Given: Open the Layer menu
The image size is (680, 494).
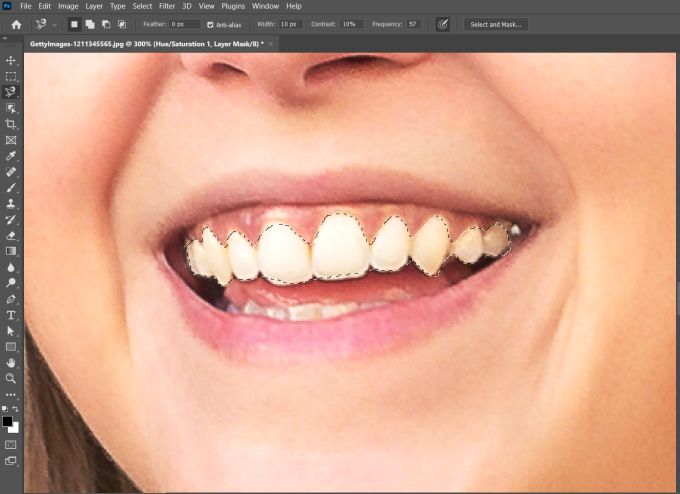Looking at the screenshot, I should 94,6.
